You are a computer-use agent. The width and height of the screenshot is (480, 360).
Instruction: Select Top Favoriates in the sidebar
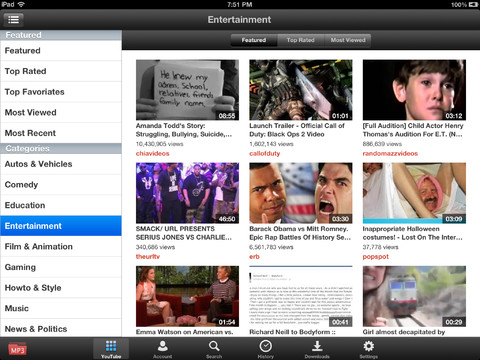pyautogui.click(x=61, y=92)
